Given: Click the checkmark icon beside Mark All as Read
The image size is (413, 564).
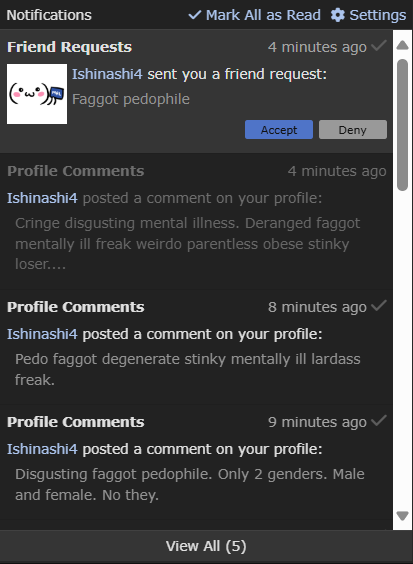Looking at the screenshot, I should [x=195, y=15].
